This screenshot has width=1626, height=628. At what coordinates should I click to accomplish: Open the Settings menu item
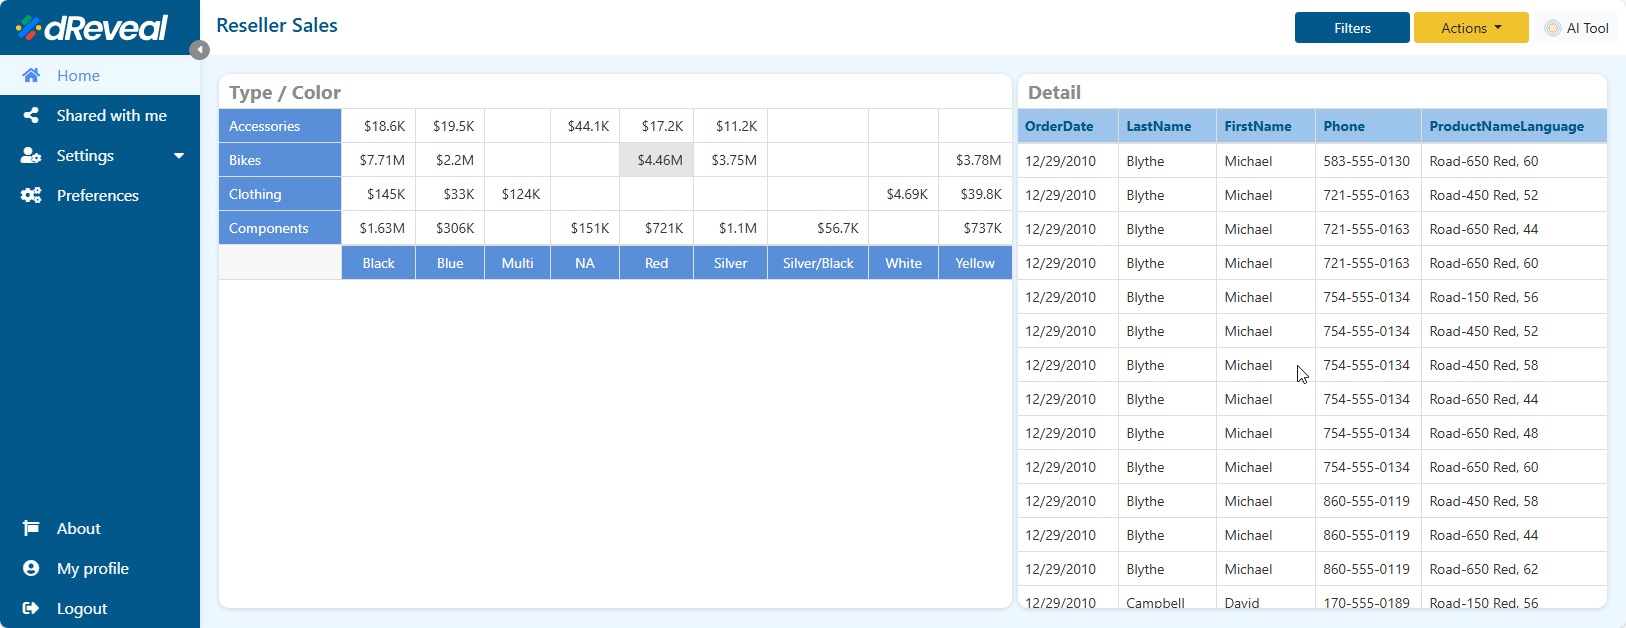point(100,155)
